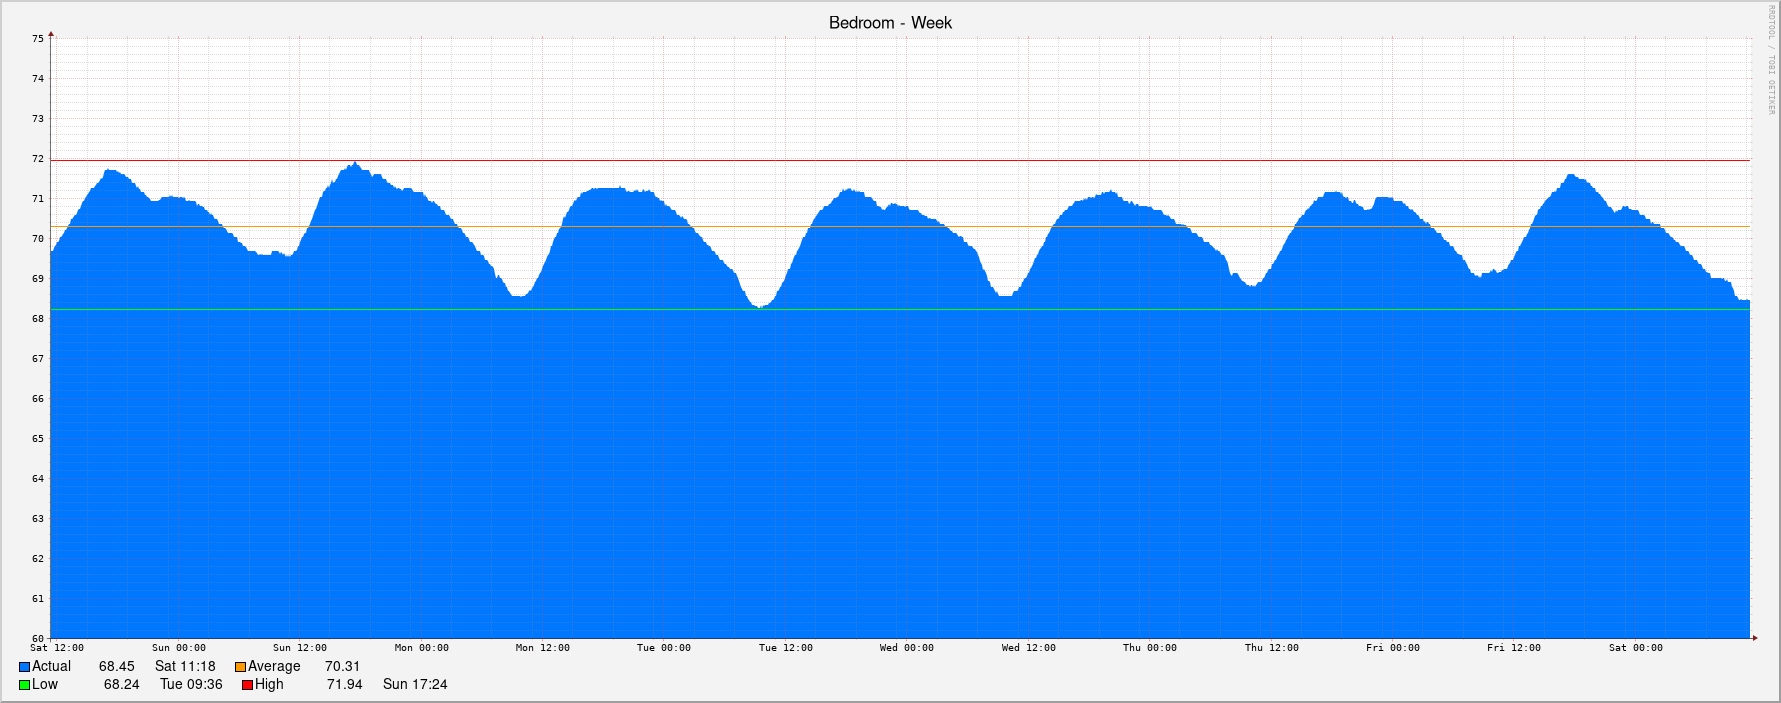The image size is (1781, 703).
Task: Select the "Sun 00:00" x-axis label
Action: point(179,648)
